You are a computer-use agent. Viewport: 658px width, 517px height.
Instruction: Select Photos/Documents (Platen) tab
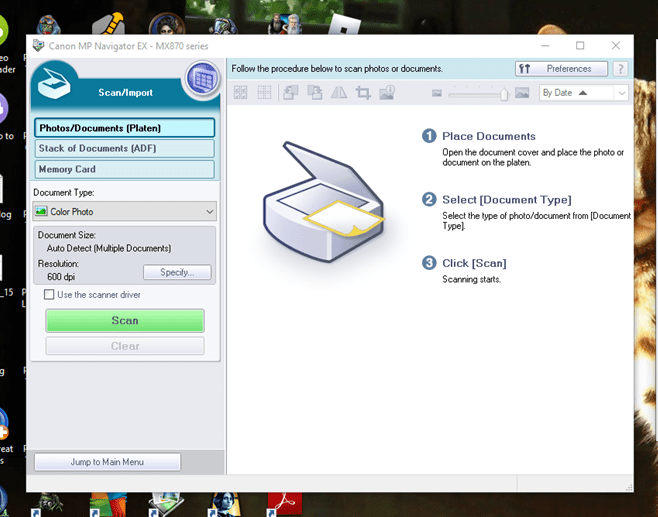pyautogui.click(x=124, y=128)
